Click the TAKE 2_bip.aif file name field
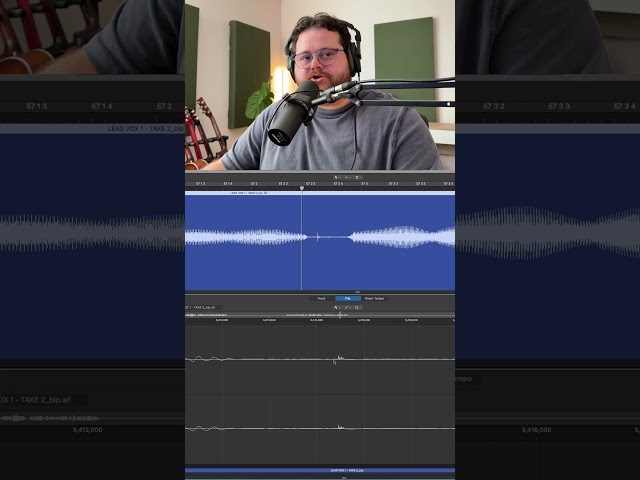The height and width of the screenshot is (480, 640). click(203, 307)
